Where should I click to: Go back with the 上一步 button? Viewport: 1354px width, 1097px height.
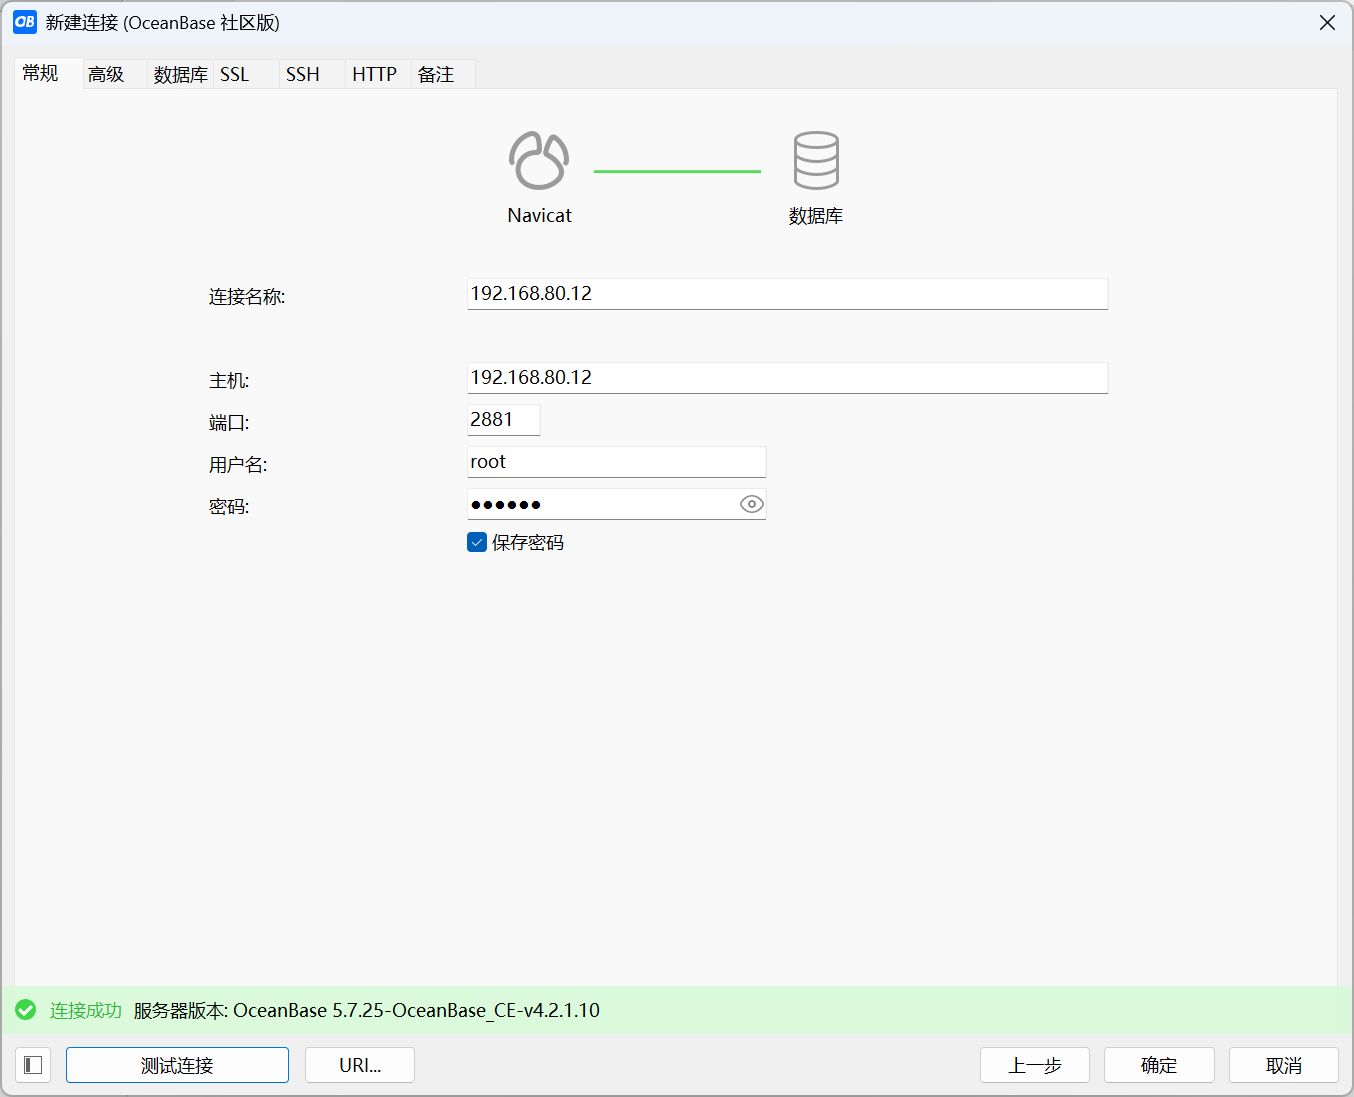point(1035,1065)
